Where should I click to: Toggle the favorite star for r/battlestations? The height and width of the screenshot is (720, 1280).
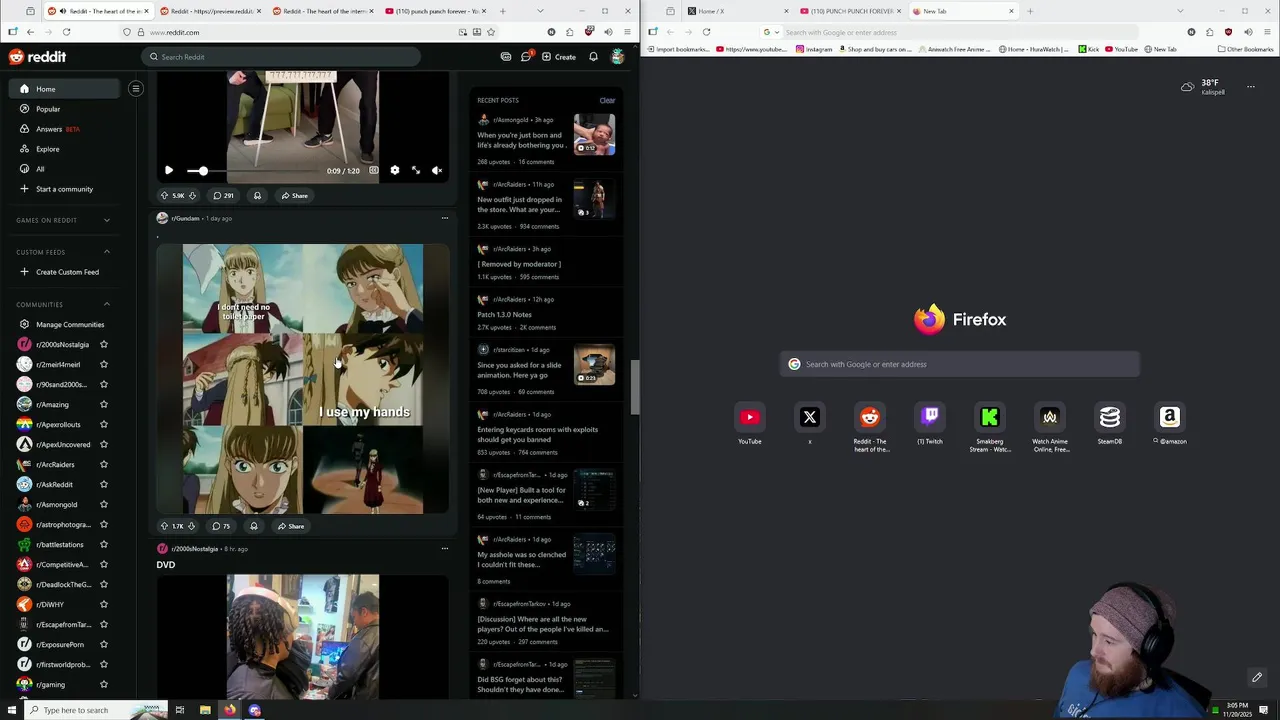click(103, 544)
